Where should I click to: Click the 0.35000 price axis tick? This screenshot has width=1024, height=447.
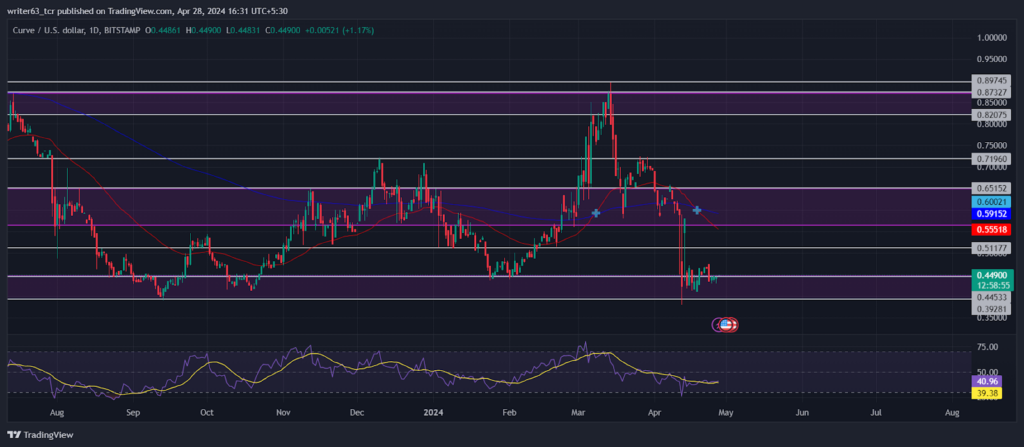(x=993, y=318)
